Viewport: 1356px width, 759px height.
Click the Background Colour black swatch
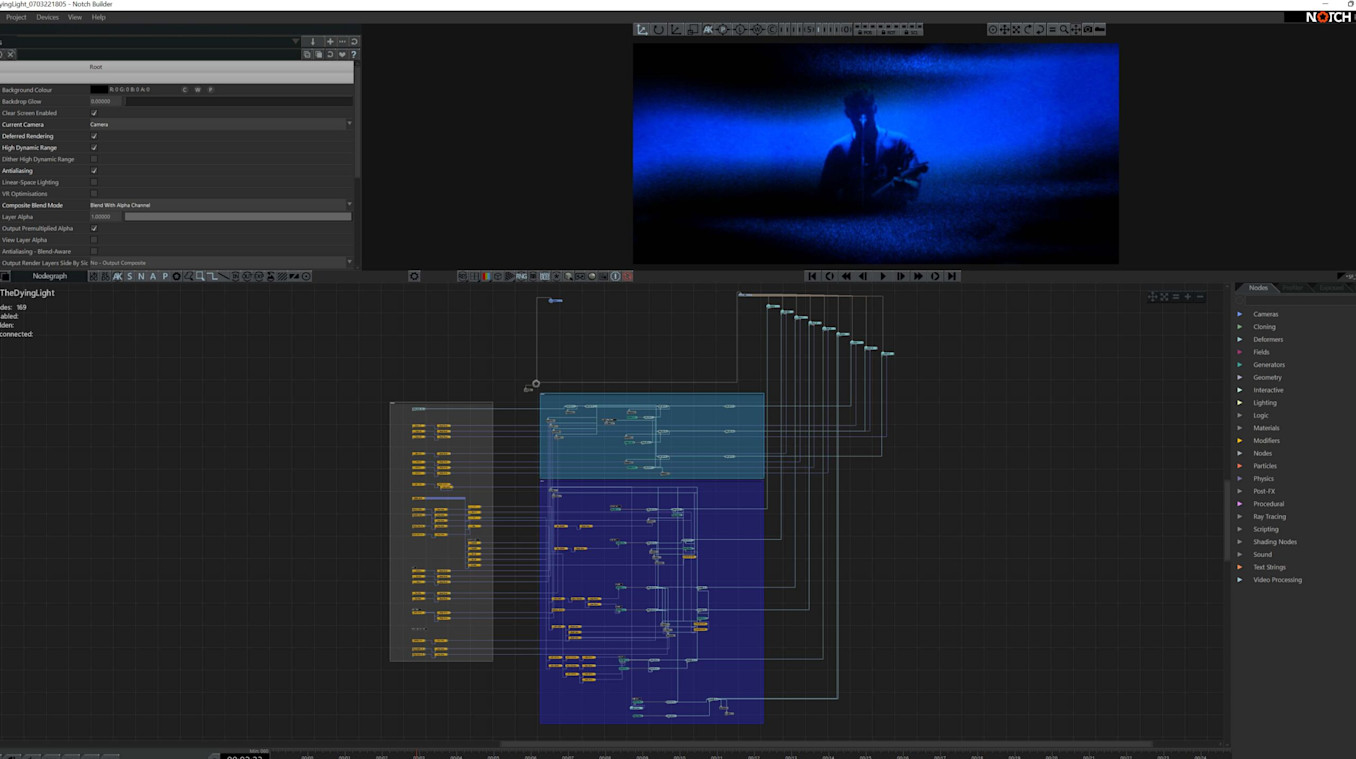tap(99, 90)
